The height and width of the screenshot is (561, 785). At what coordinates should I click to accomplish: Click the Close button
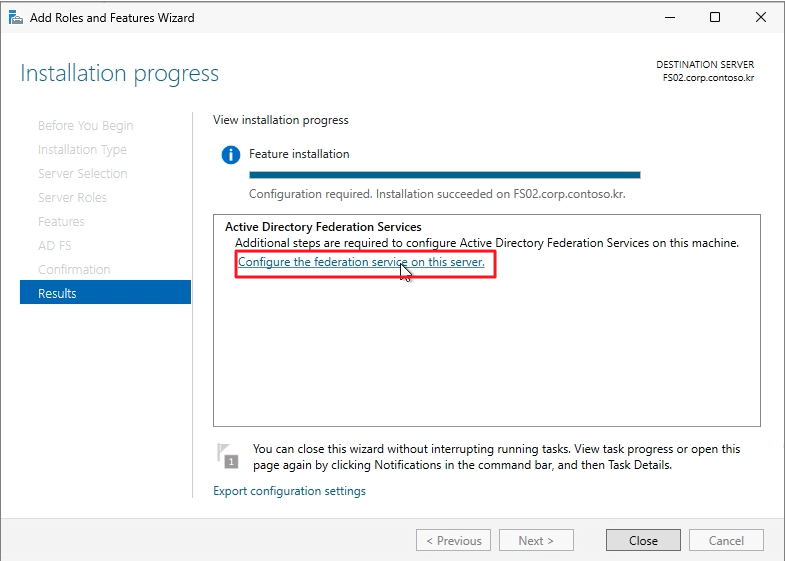pos(643,540)
